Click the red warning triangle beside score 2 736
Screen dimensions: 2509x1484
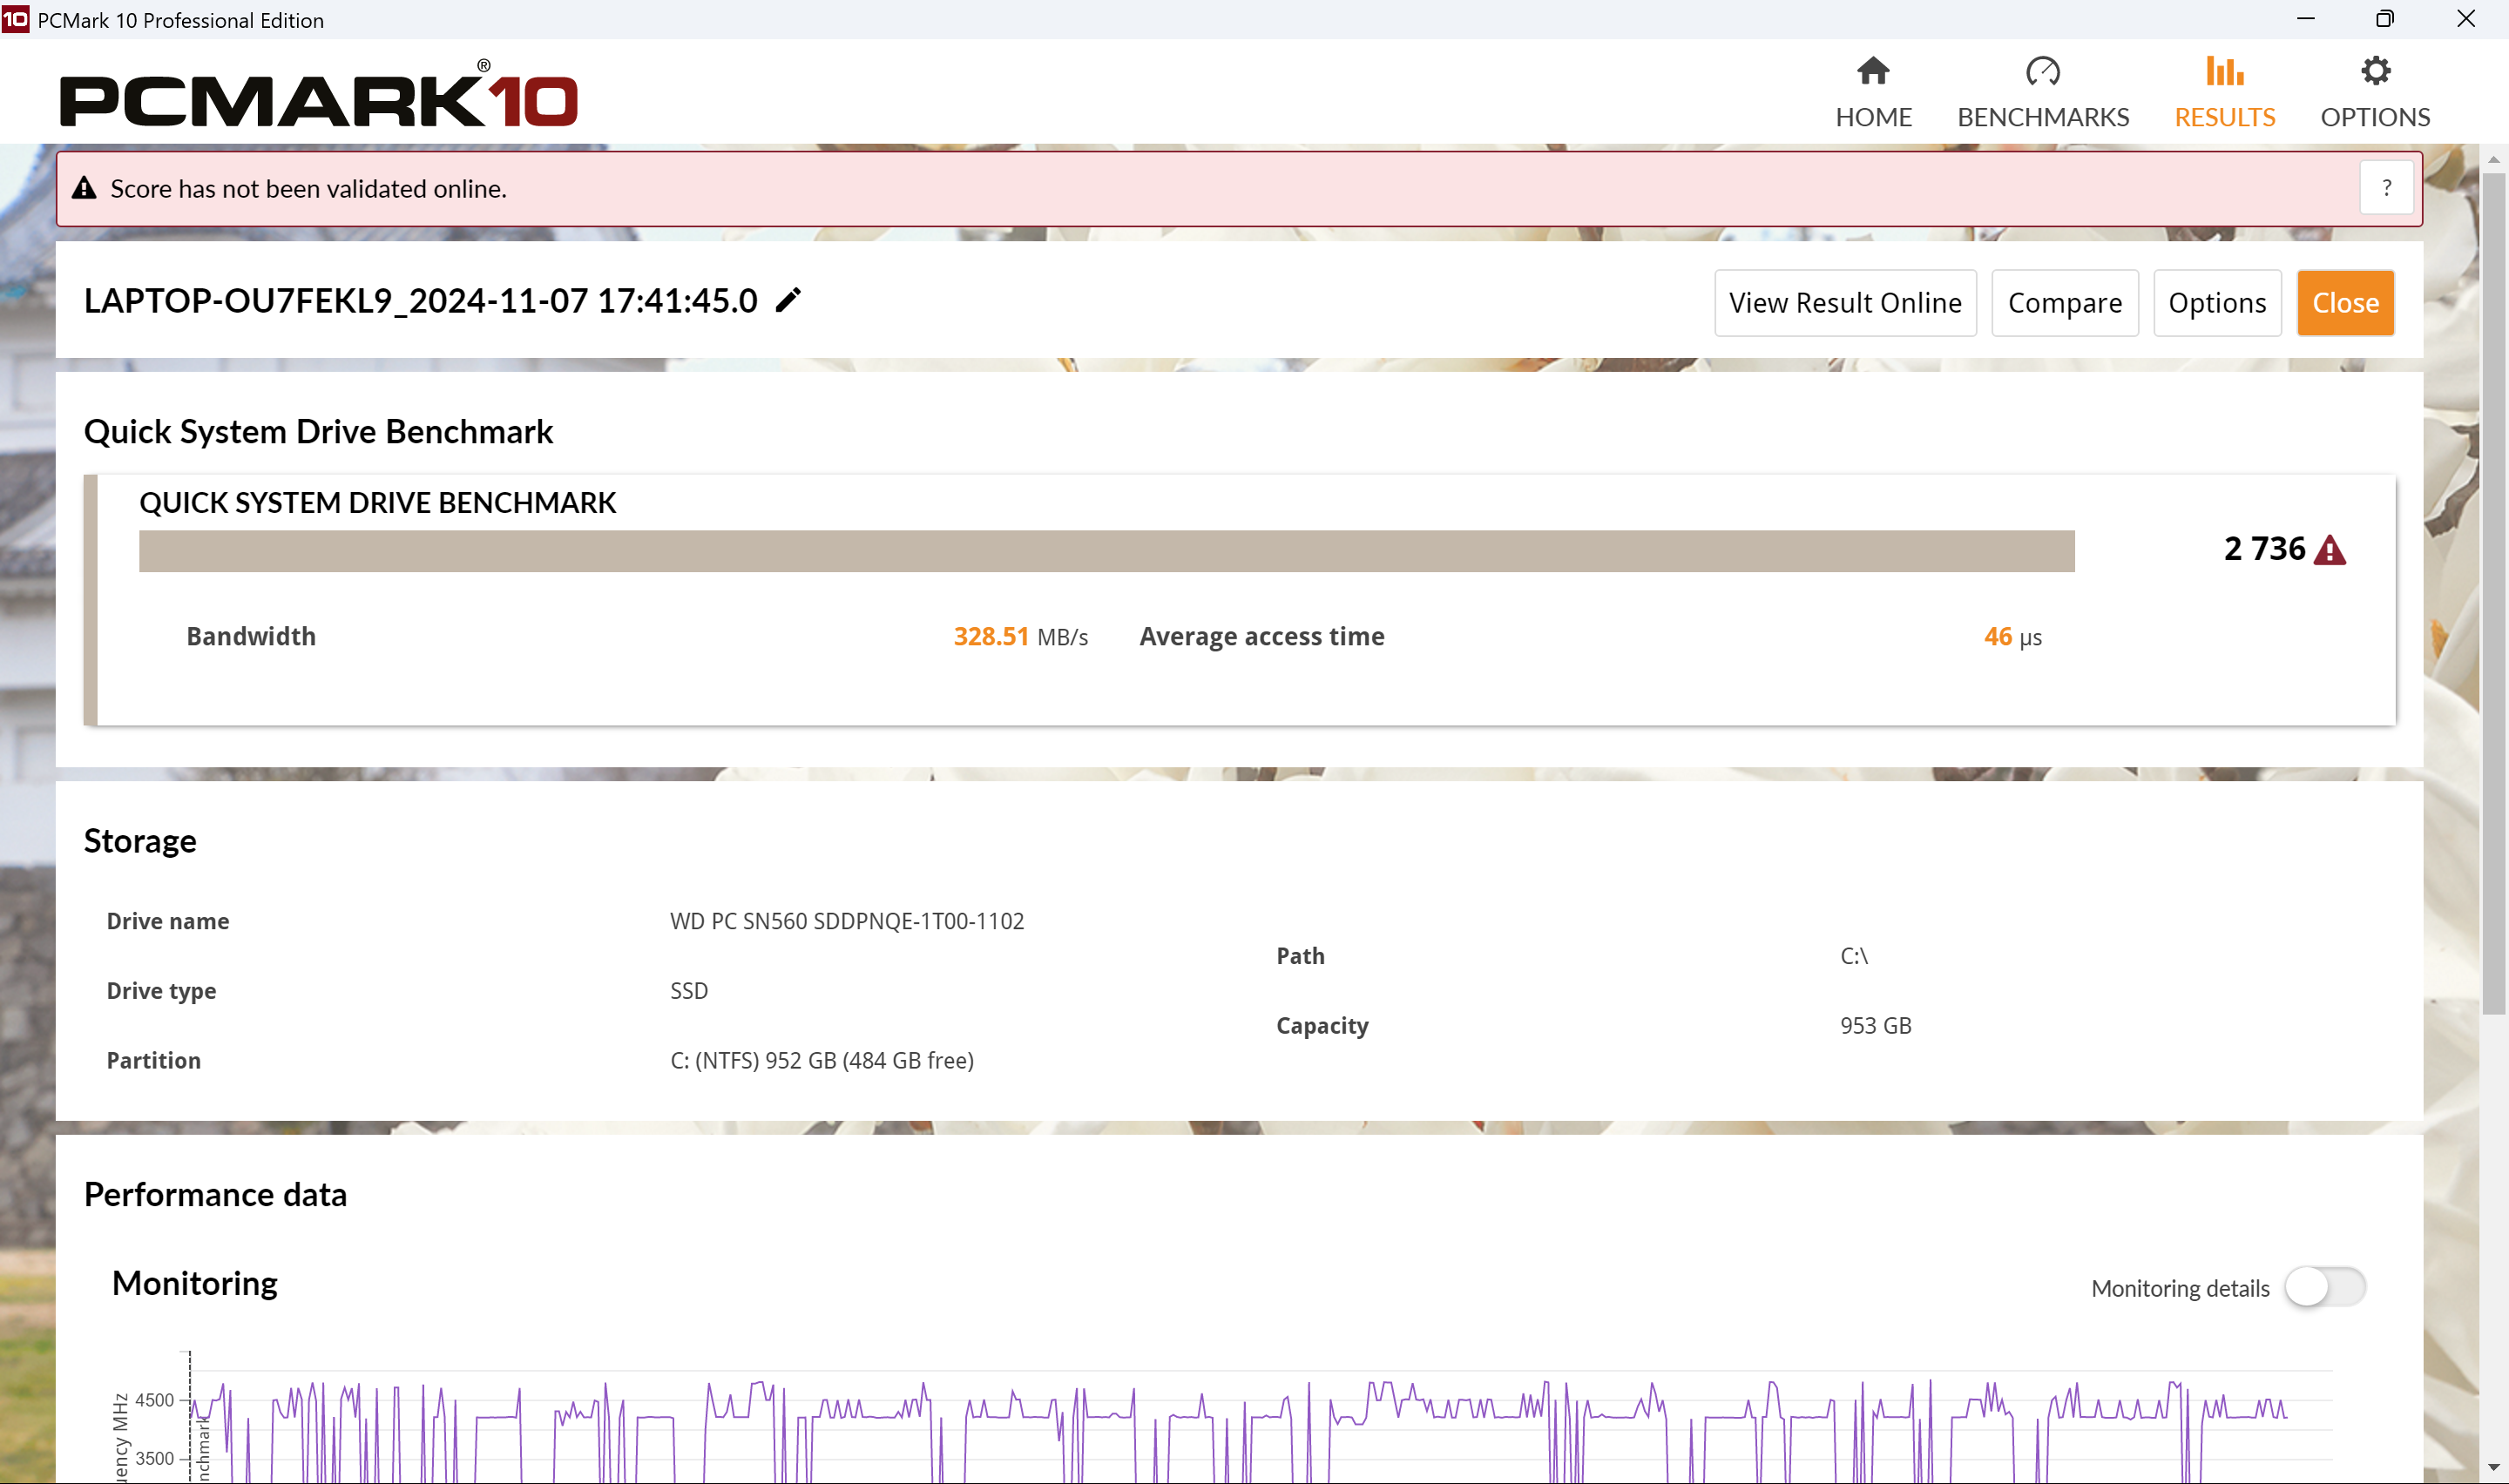(x=2330, y=550)
